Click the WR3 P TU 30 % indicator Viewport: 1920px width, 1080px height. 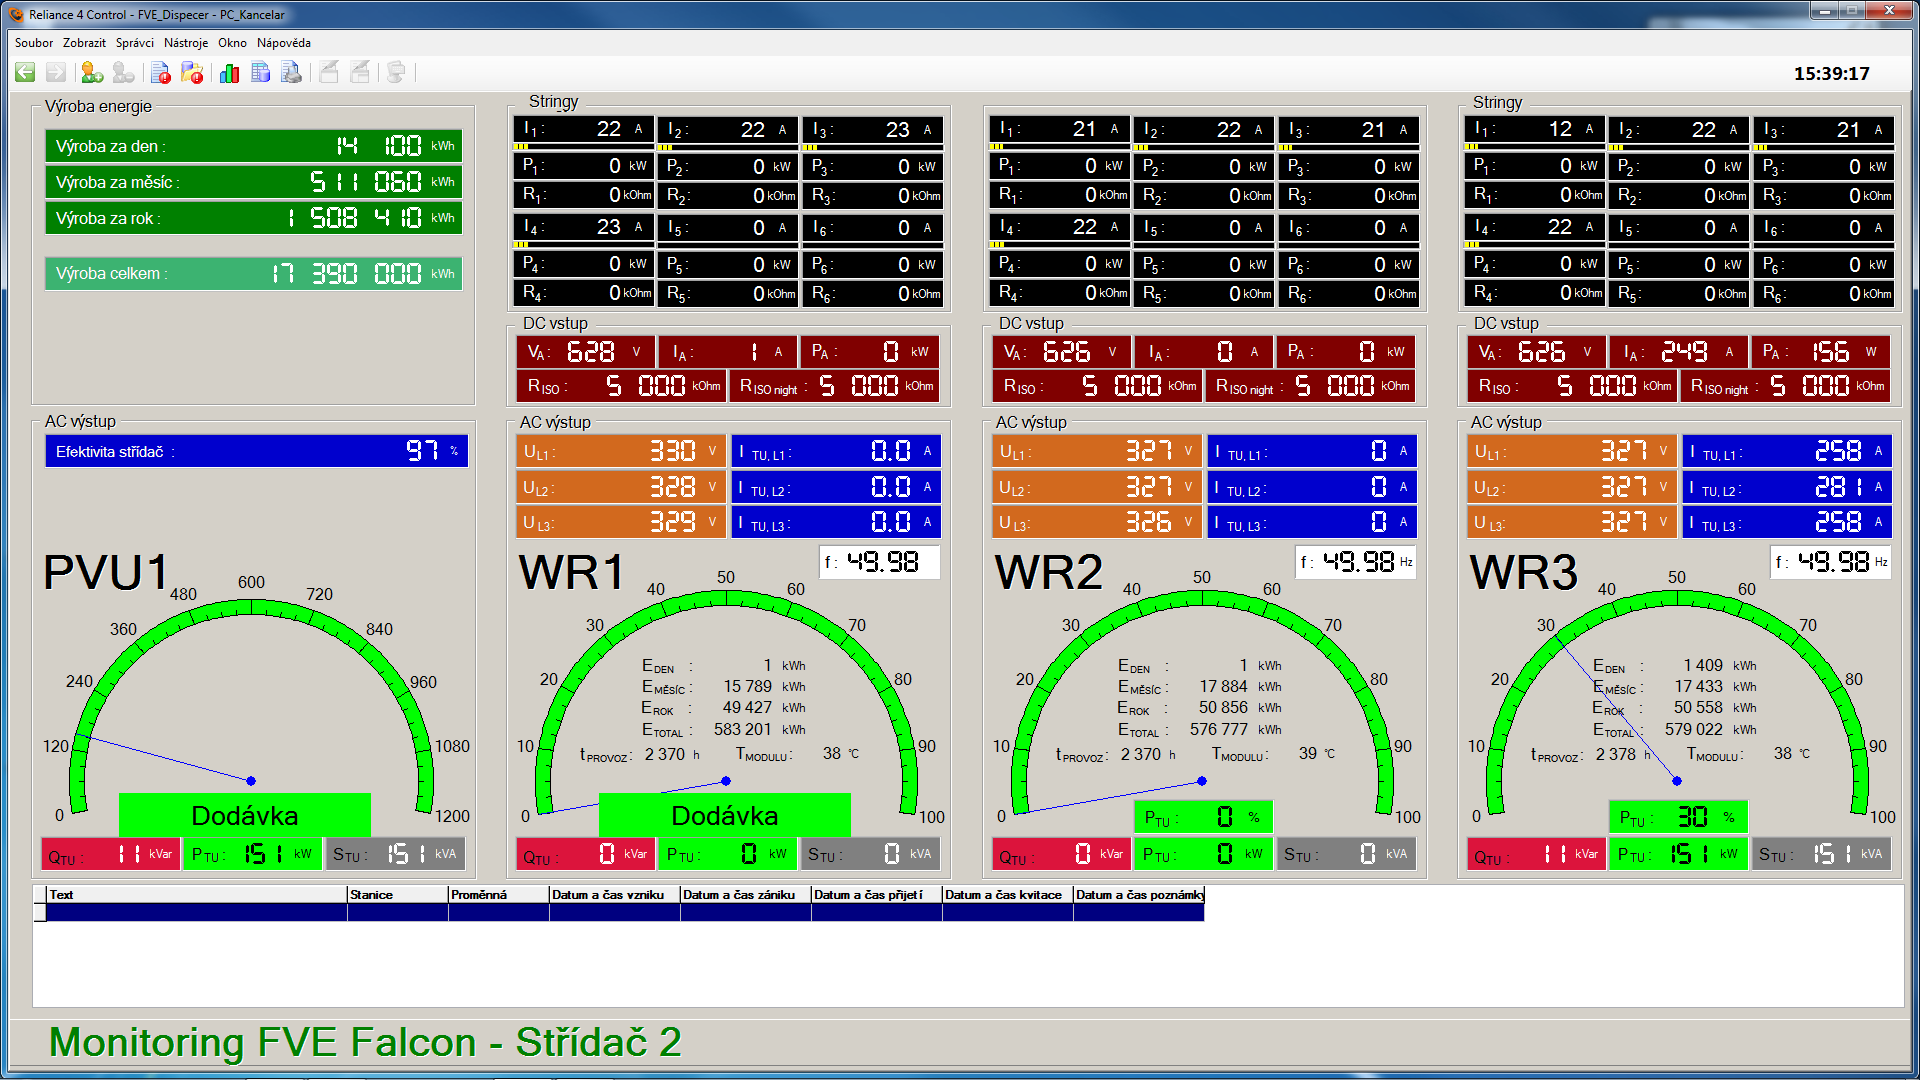pos(1677,817)
